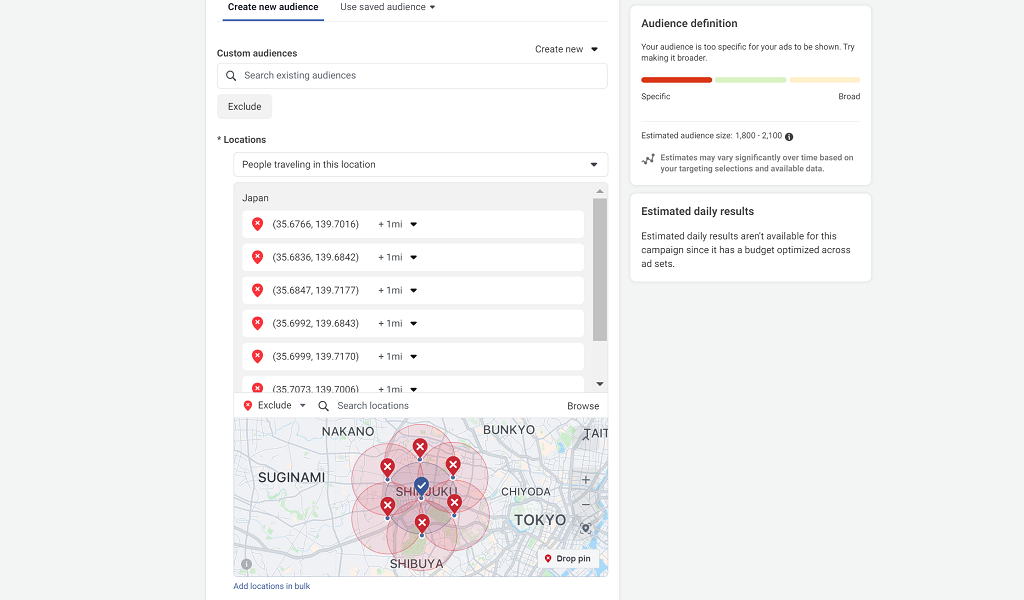Click the locate-me map icon
1024x600 pixels.
586,528
